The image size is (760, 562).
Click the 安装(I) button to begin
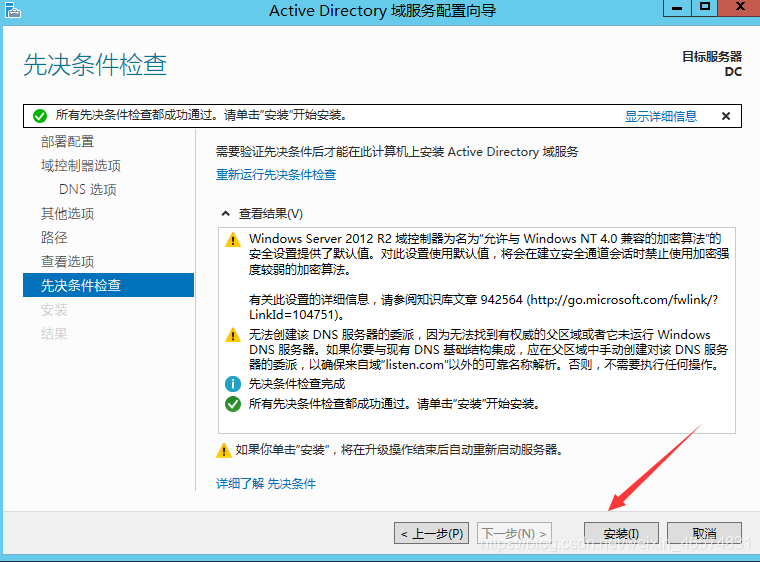(x=621, y=533)
